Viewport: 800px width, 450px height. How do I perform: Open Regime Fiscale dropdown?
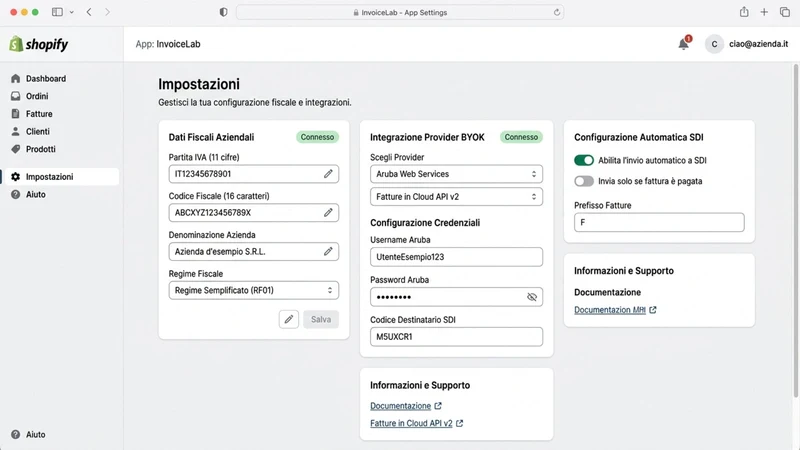(x=254, y=290)
